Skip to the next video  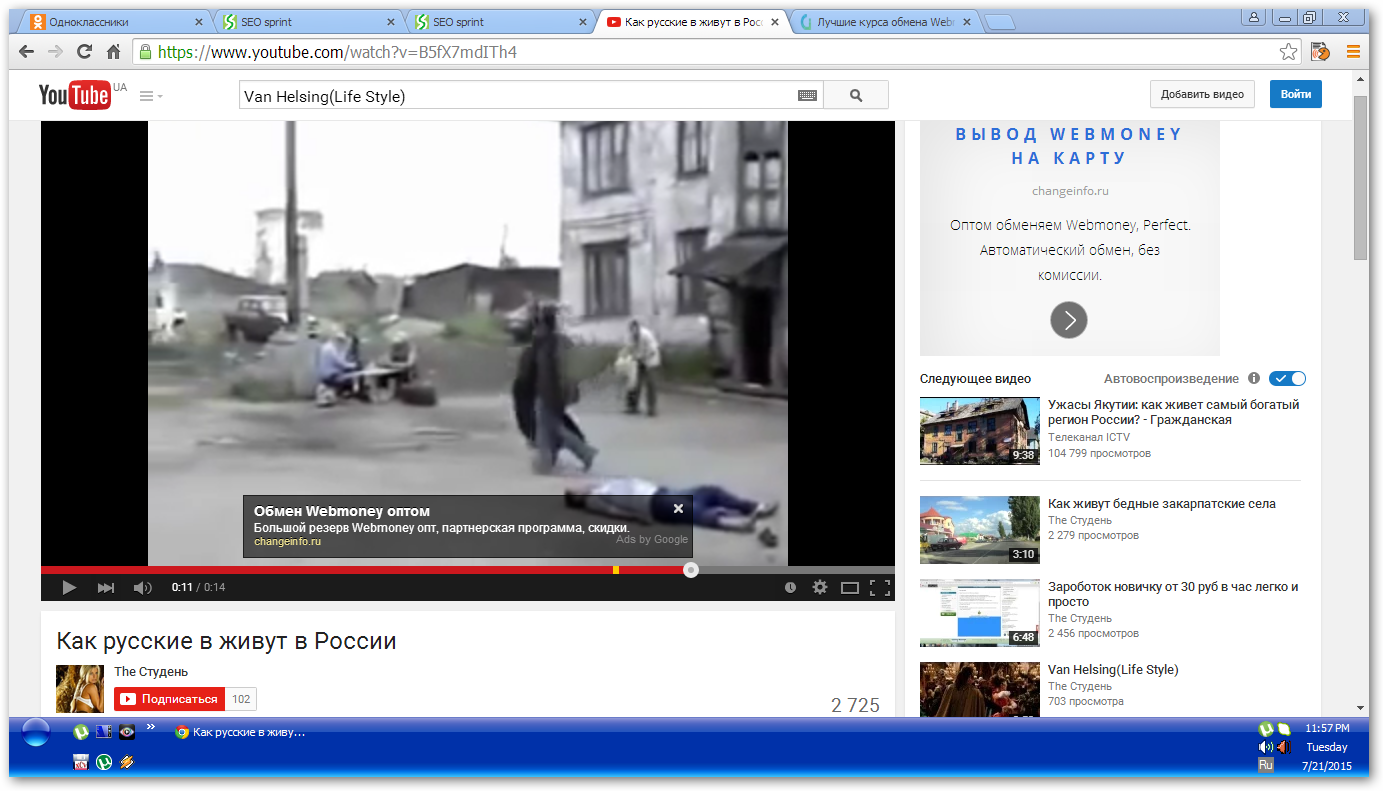pyautogui.click(x=105, y=588)
